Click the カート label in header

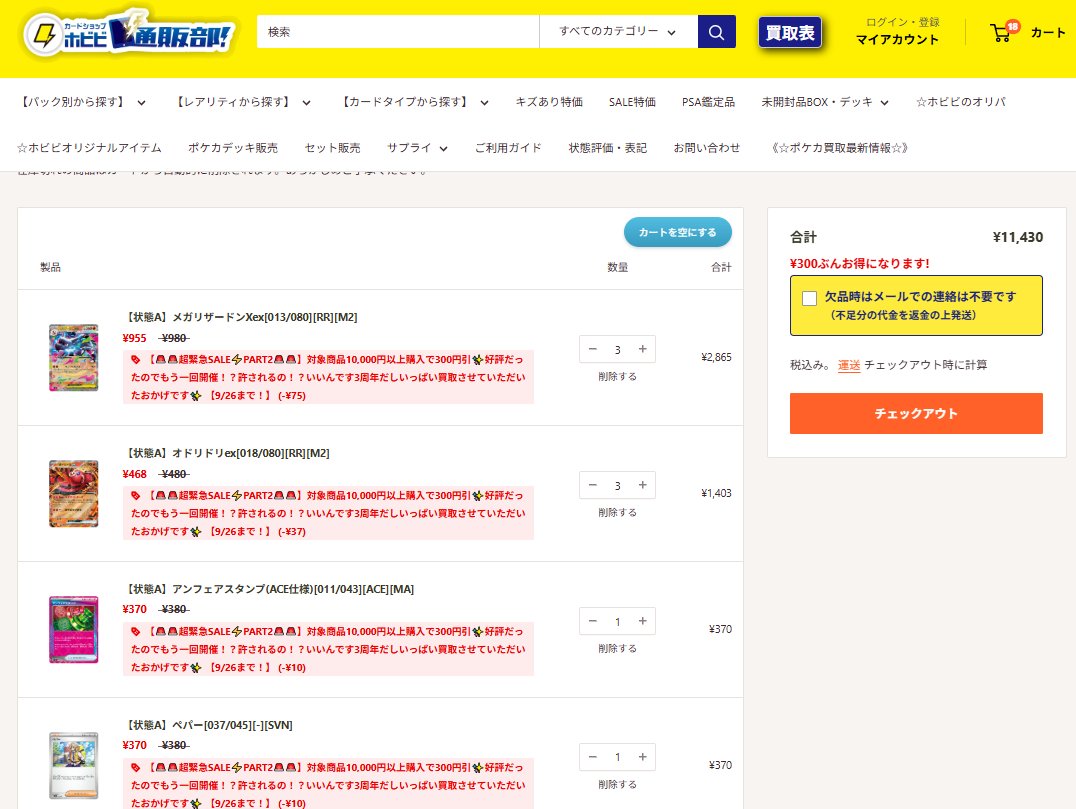[x=1048, y=32]
